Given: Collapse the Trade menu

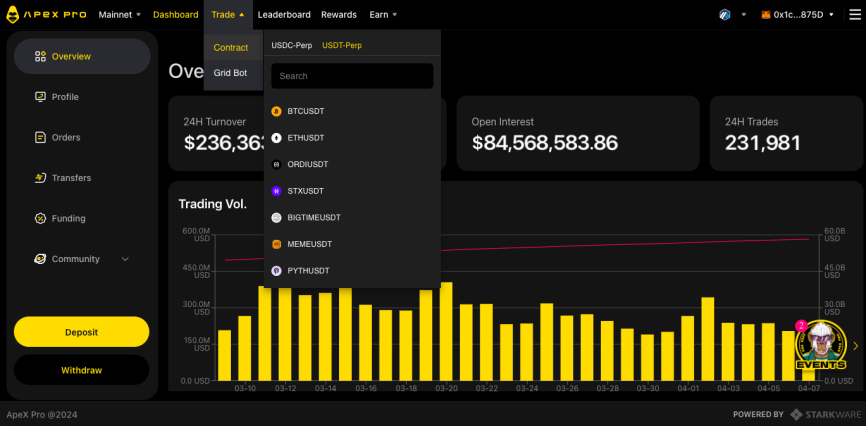Looking at the screenshot, I should tap(228, 15).
